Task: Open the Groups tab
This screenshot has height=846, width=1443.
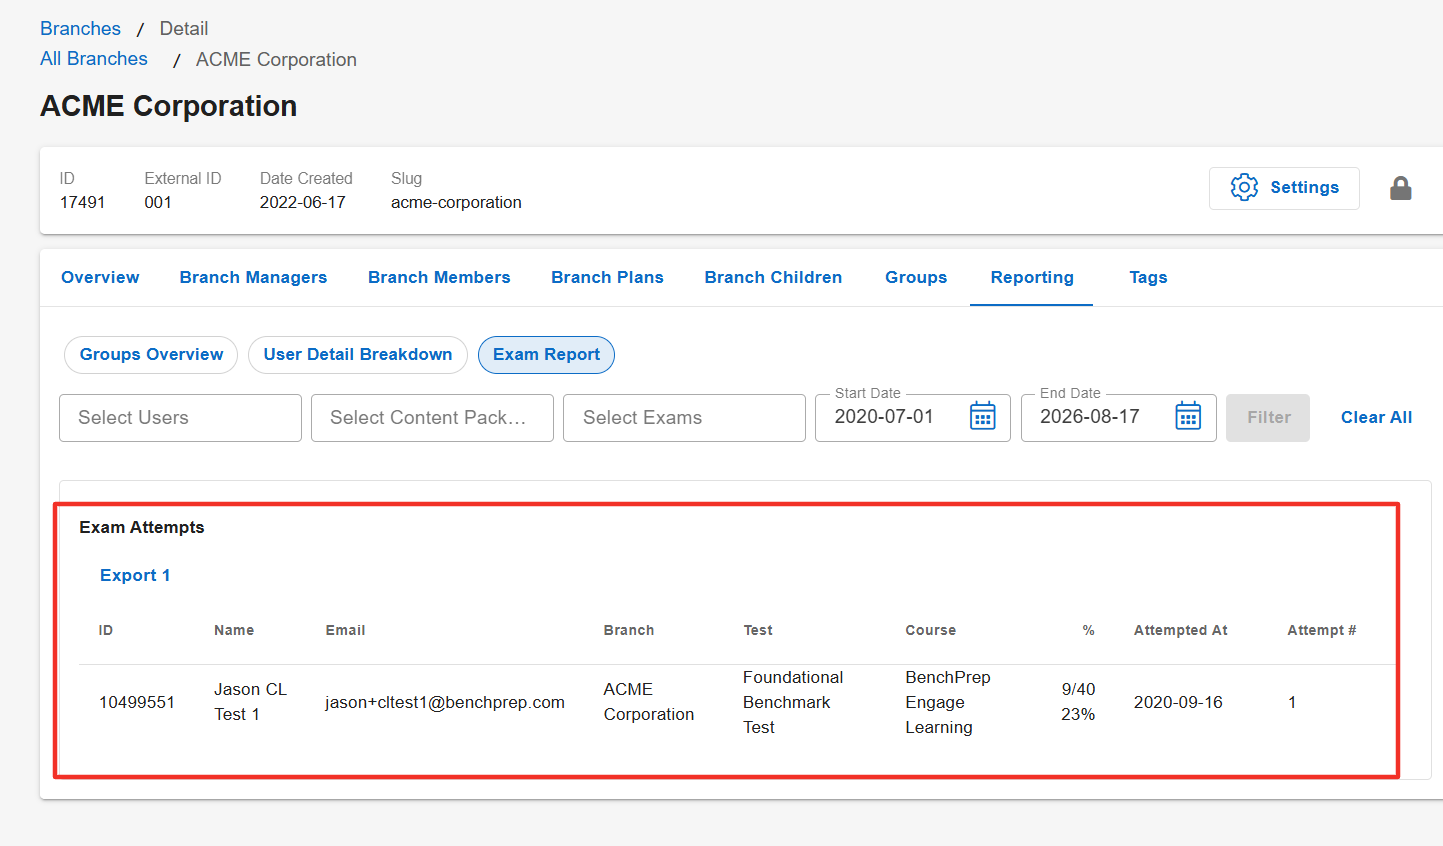Action: point(916,277)
